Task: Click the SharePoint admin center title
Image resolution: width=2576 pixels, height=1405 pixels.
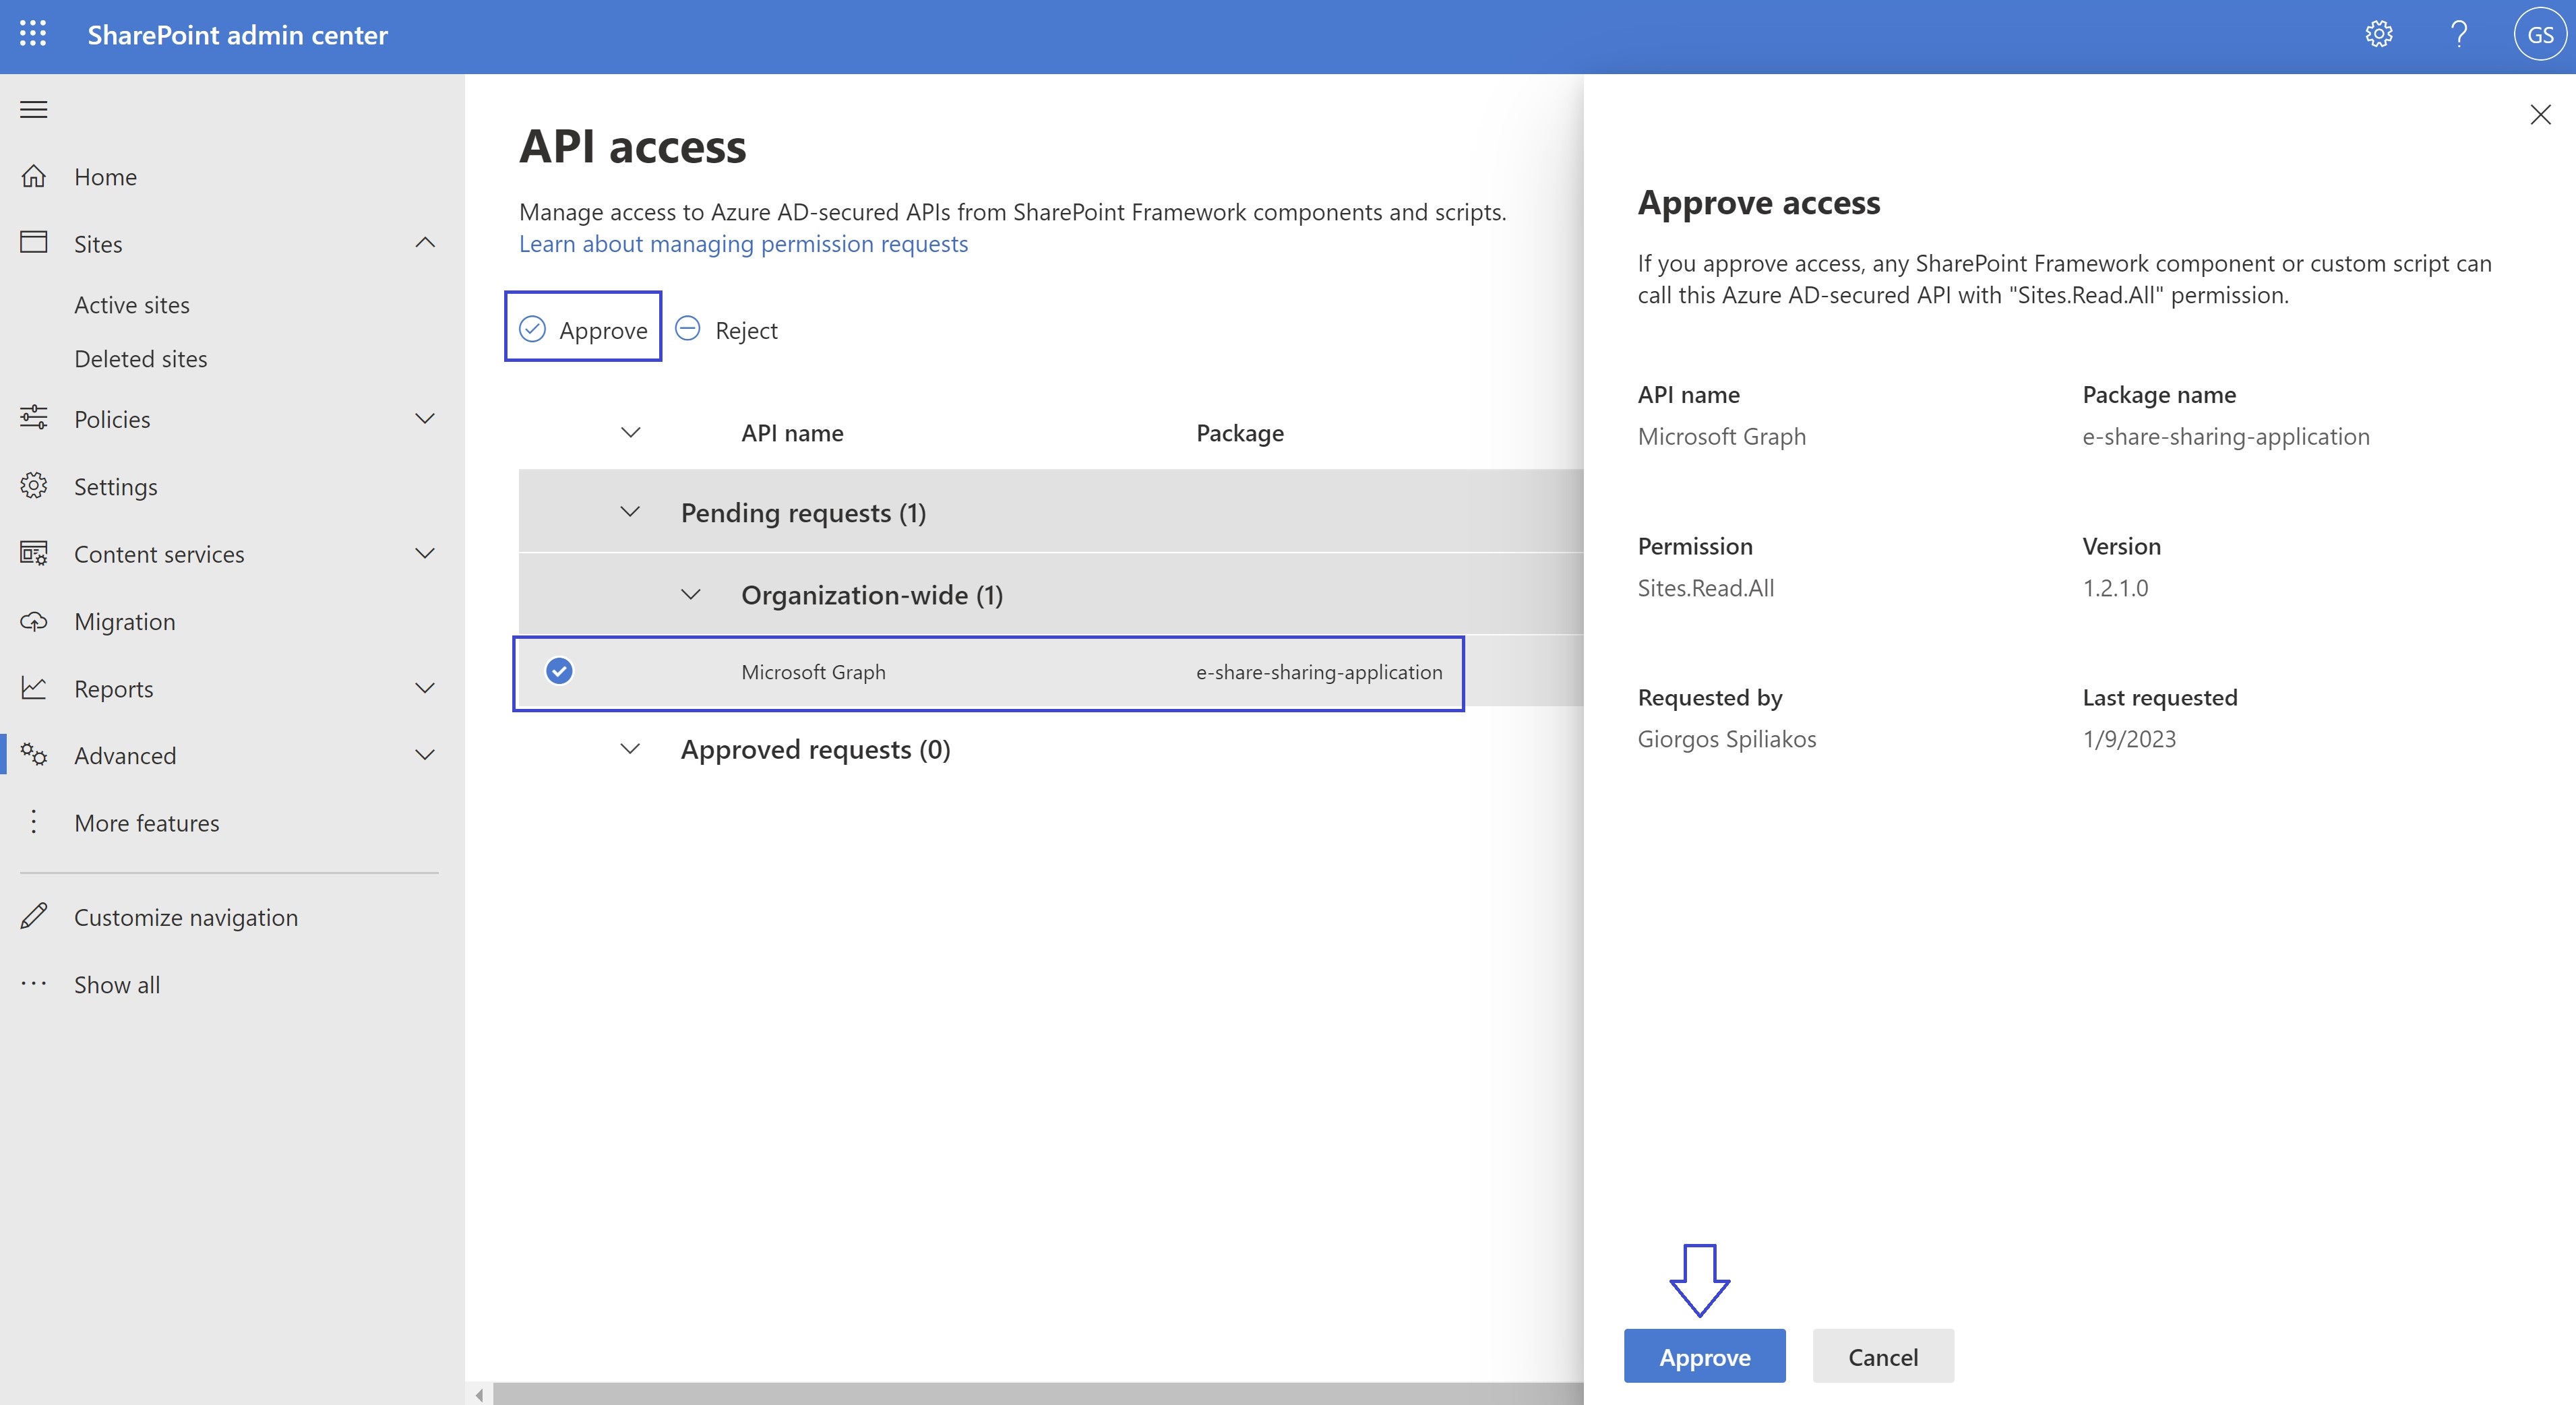Action: click(x=237, y=35)
